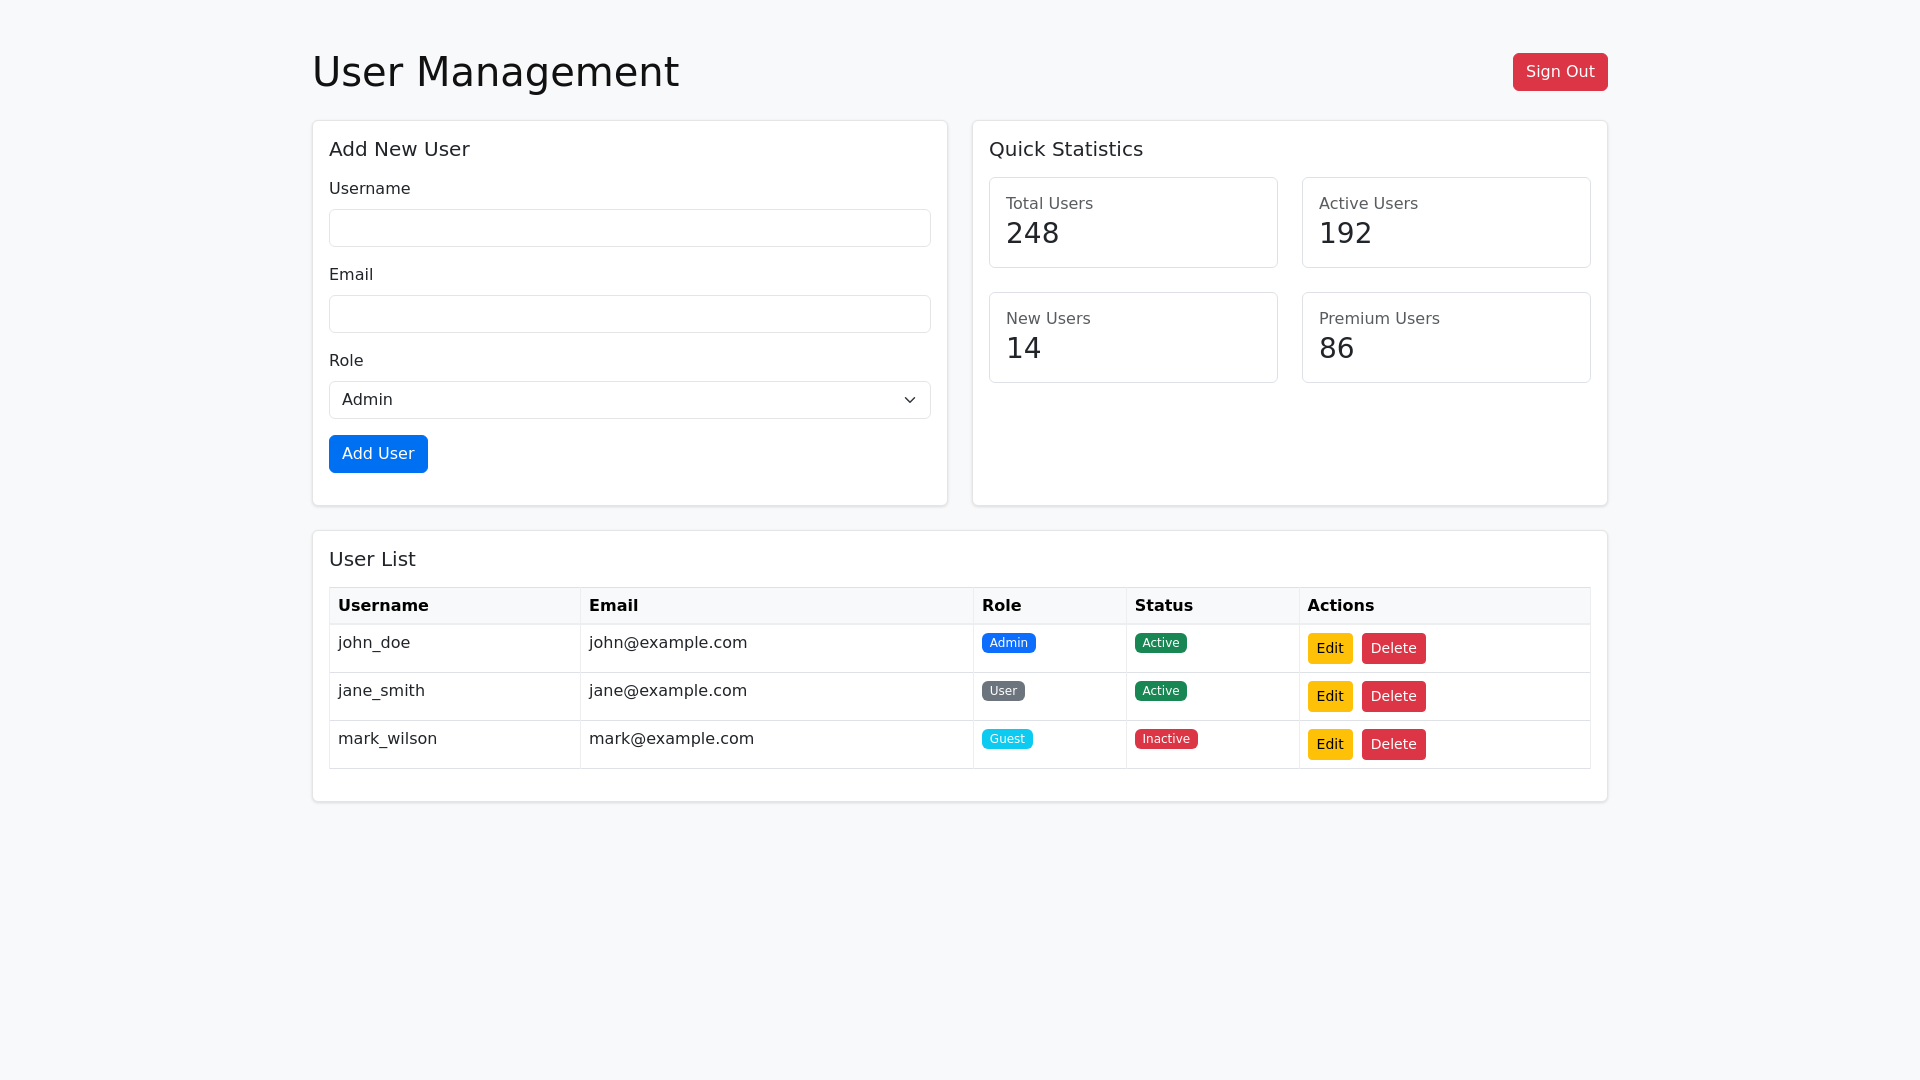Click the mark_wilson username cell
Image resolution: width=1920 pixels, height=1080 pixels.
(x=455, y=744)
